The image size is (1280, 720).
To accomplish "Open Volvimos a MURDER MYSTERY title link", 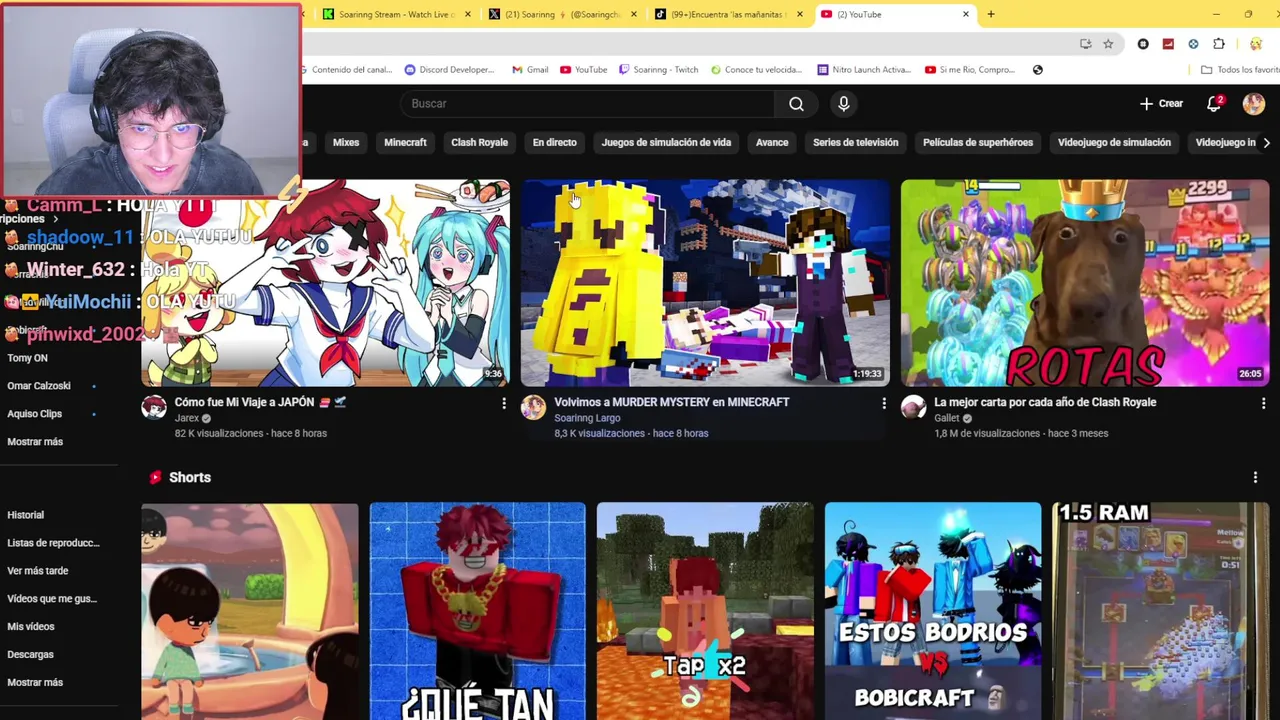I will [672, 402].
